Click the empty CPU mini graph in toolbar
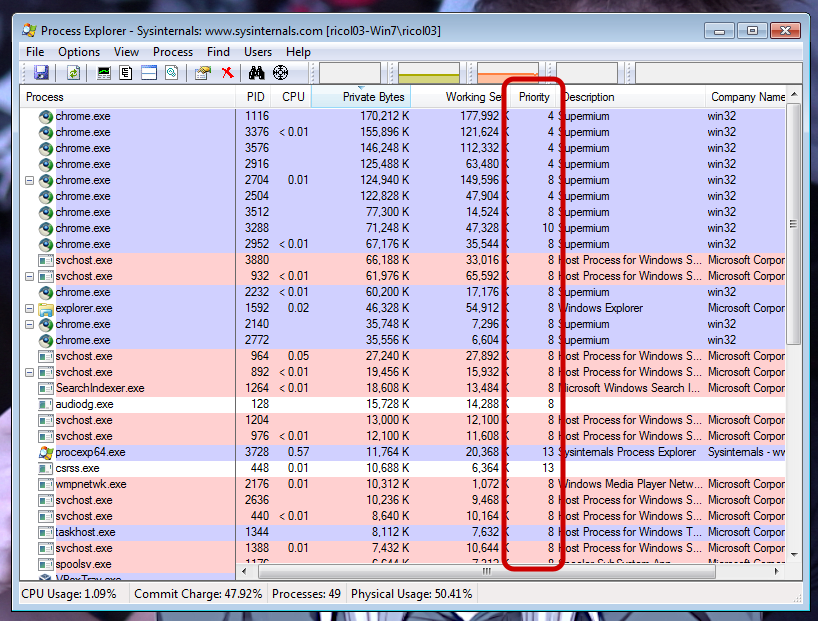The width and height of the screenshot is (818, 621). (x=350, y=73)
